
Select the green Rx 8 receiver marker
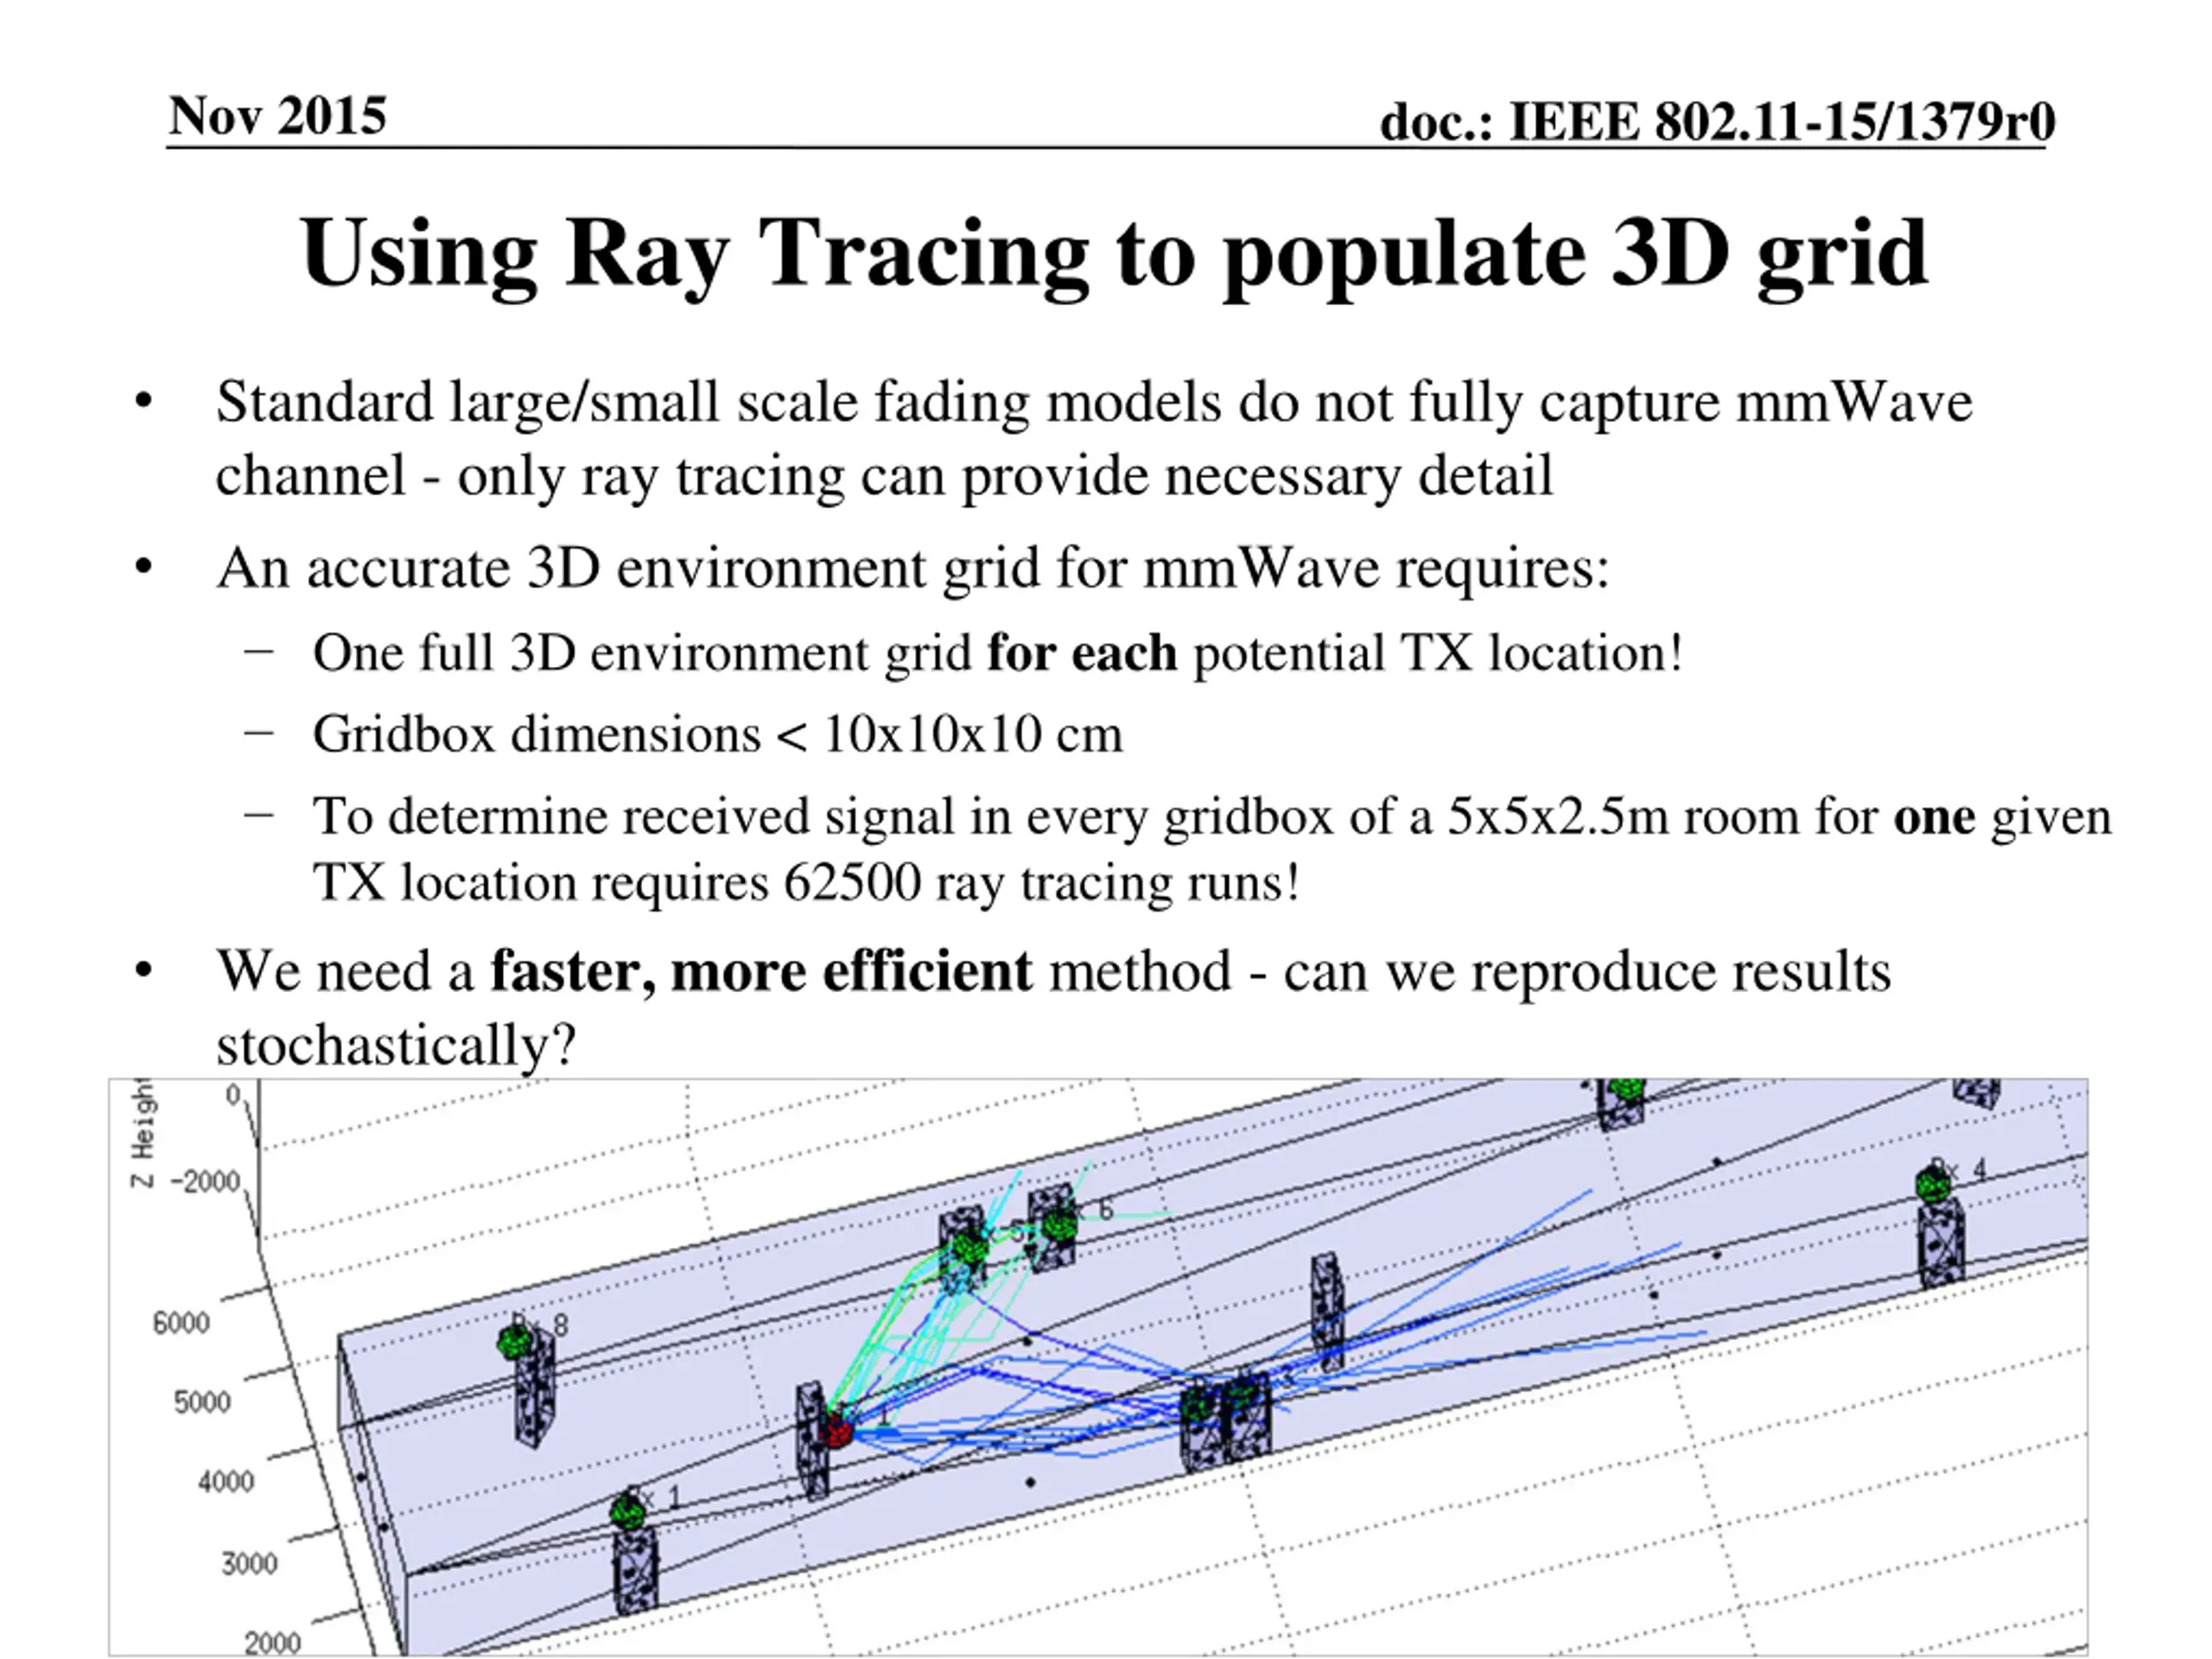(514, 1341)
